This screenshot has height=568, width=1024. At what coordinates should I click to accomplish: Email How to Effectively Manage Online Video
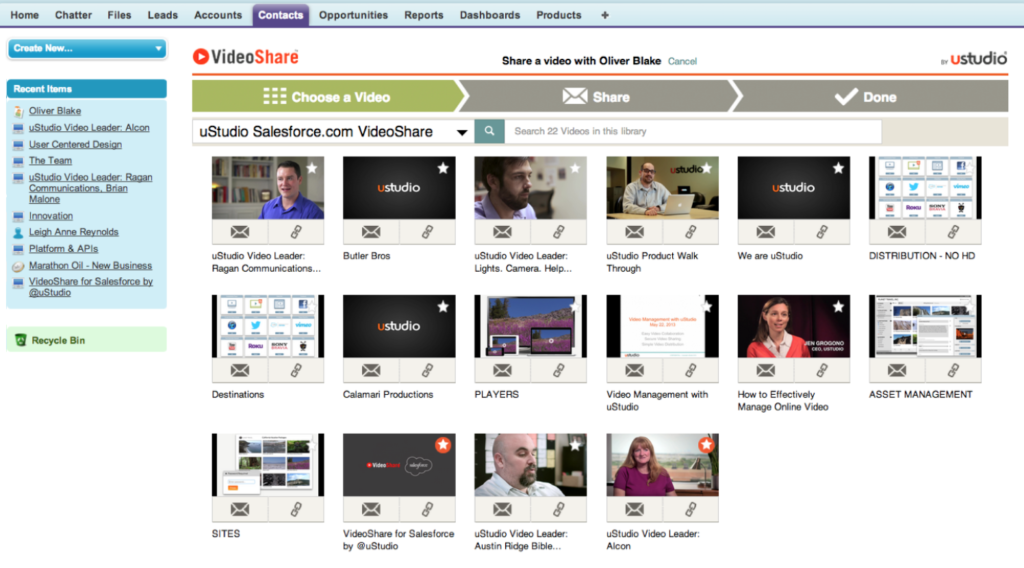coord(765,370)
